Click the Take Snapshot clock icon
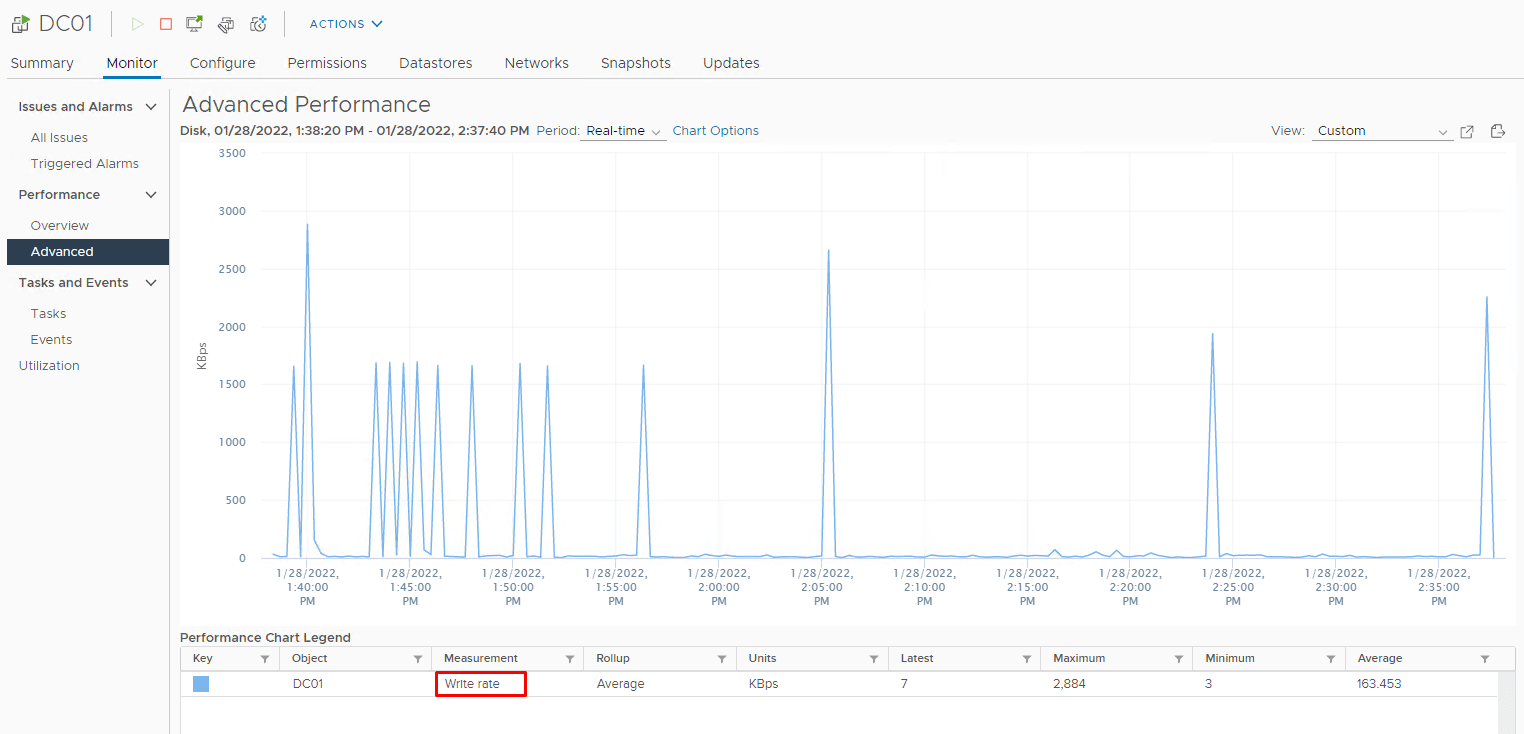The image size is (1524, 734). click(x=258, y=24)
